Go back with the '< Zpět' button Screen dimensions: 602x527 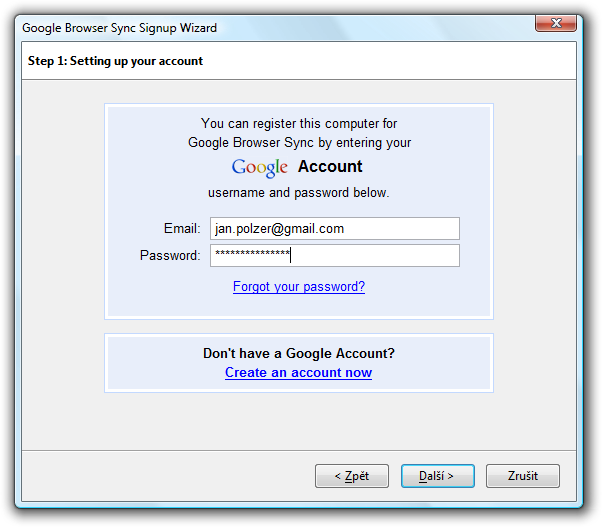point(352,476)
